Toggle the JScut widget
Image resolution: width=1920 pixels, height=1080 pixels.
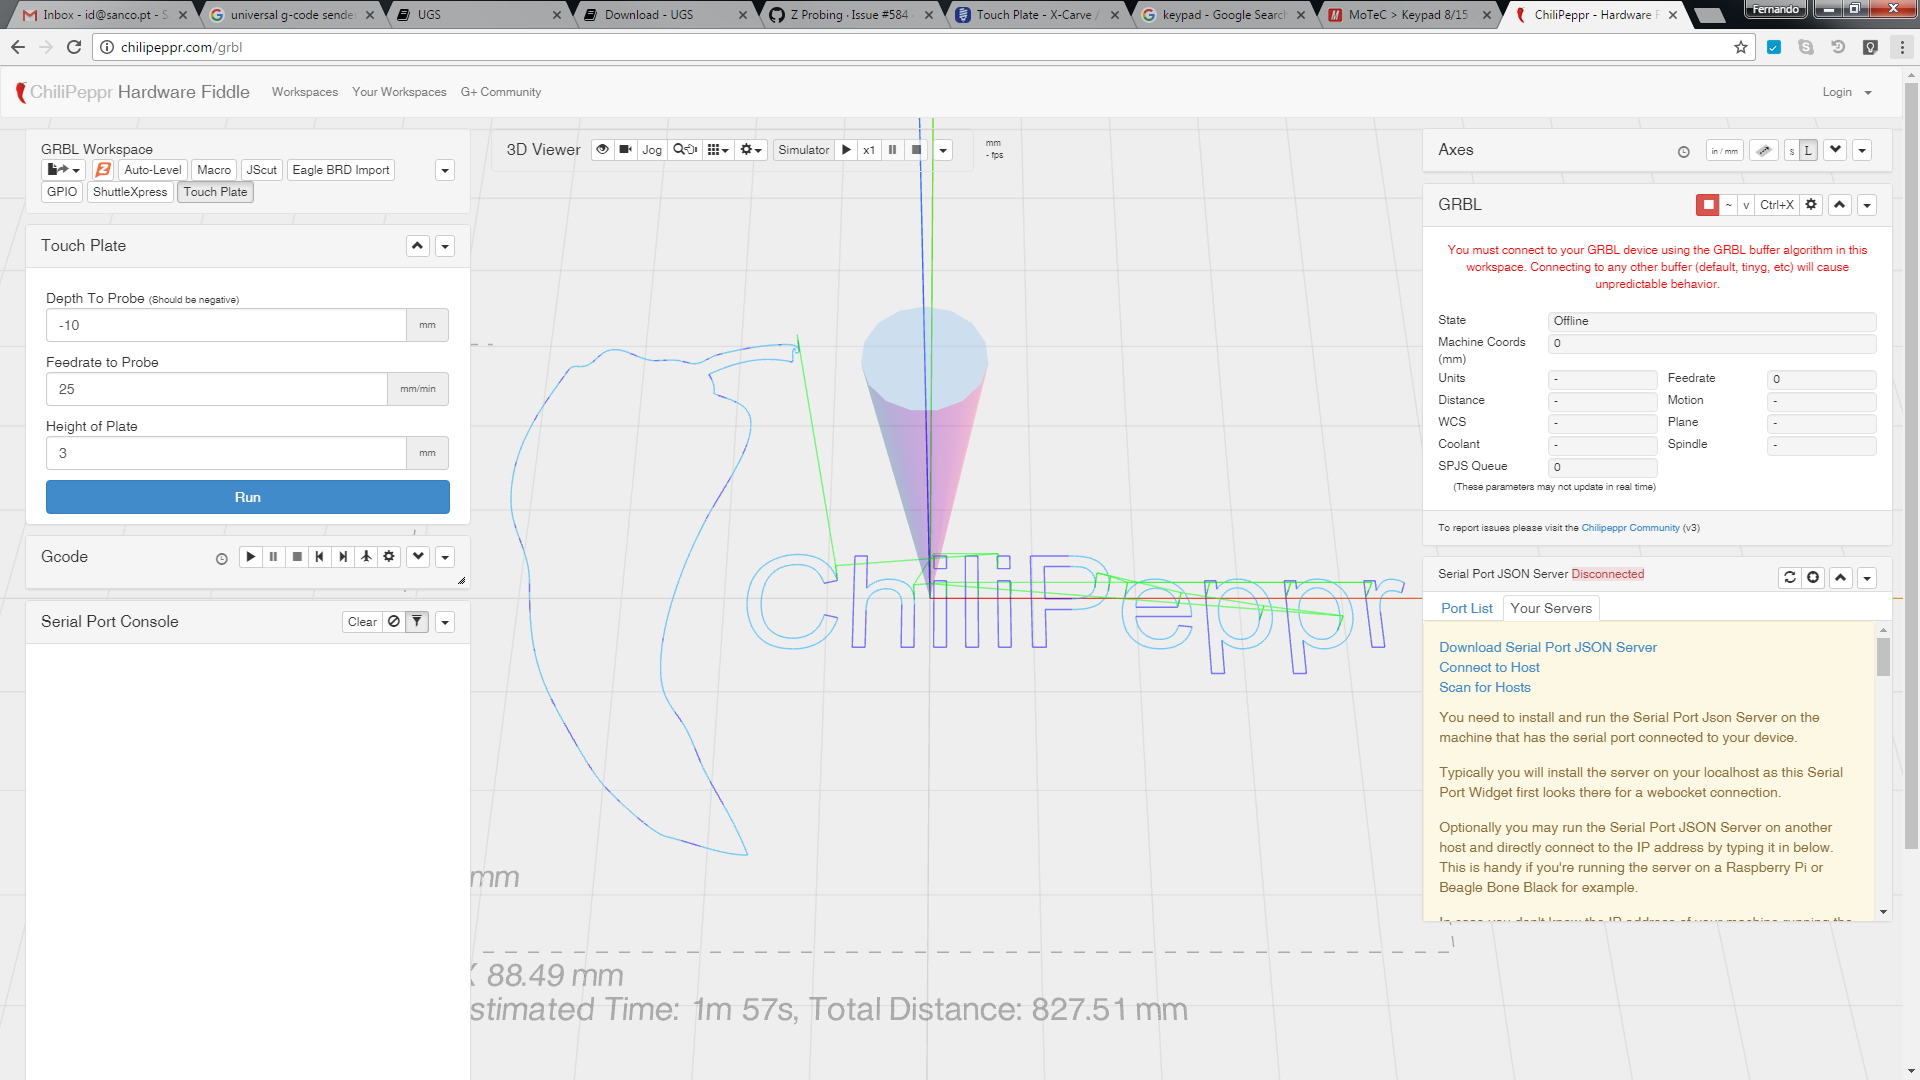click(x=262, y=170)
